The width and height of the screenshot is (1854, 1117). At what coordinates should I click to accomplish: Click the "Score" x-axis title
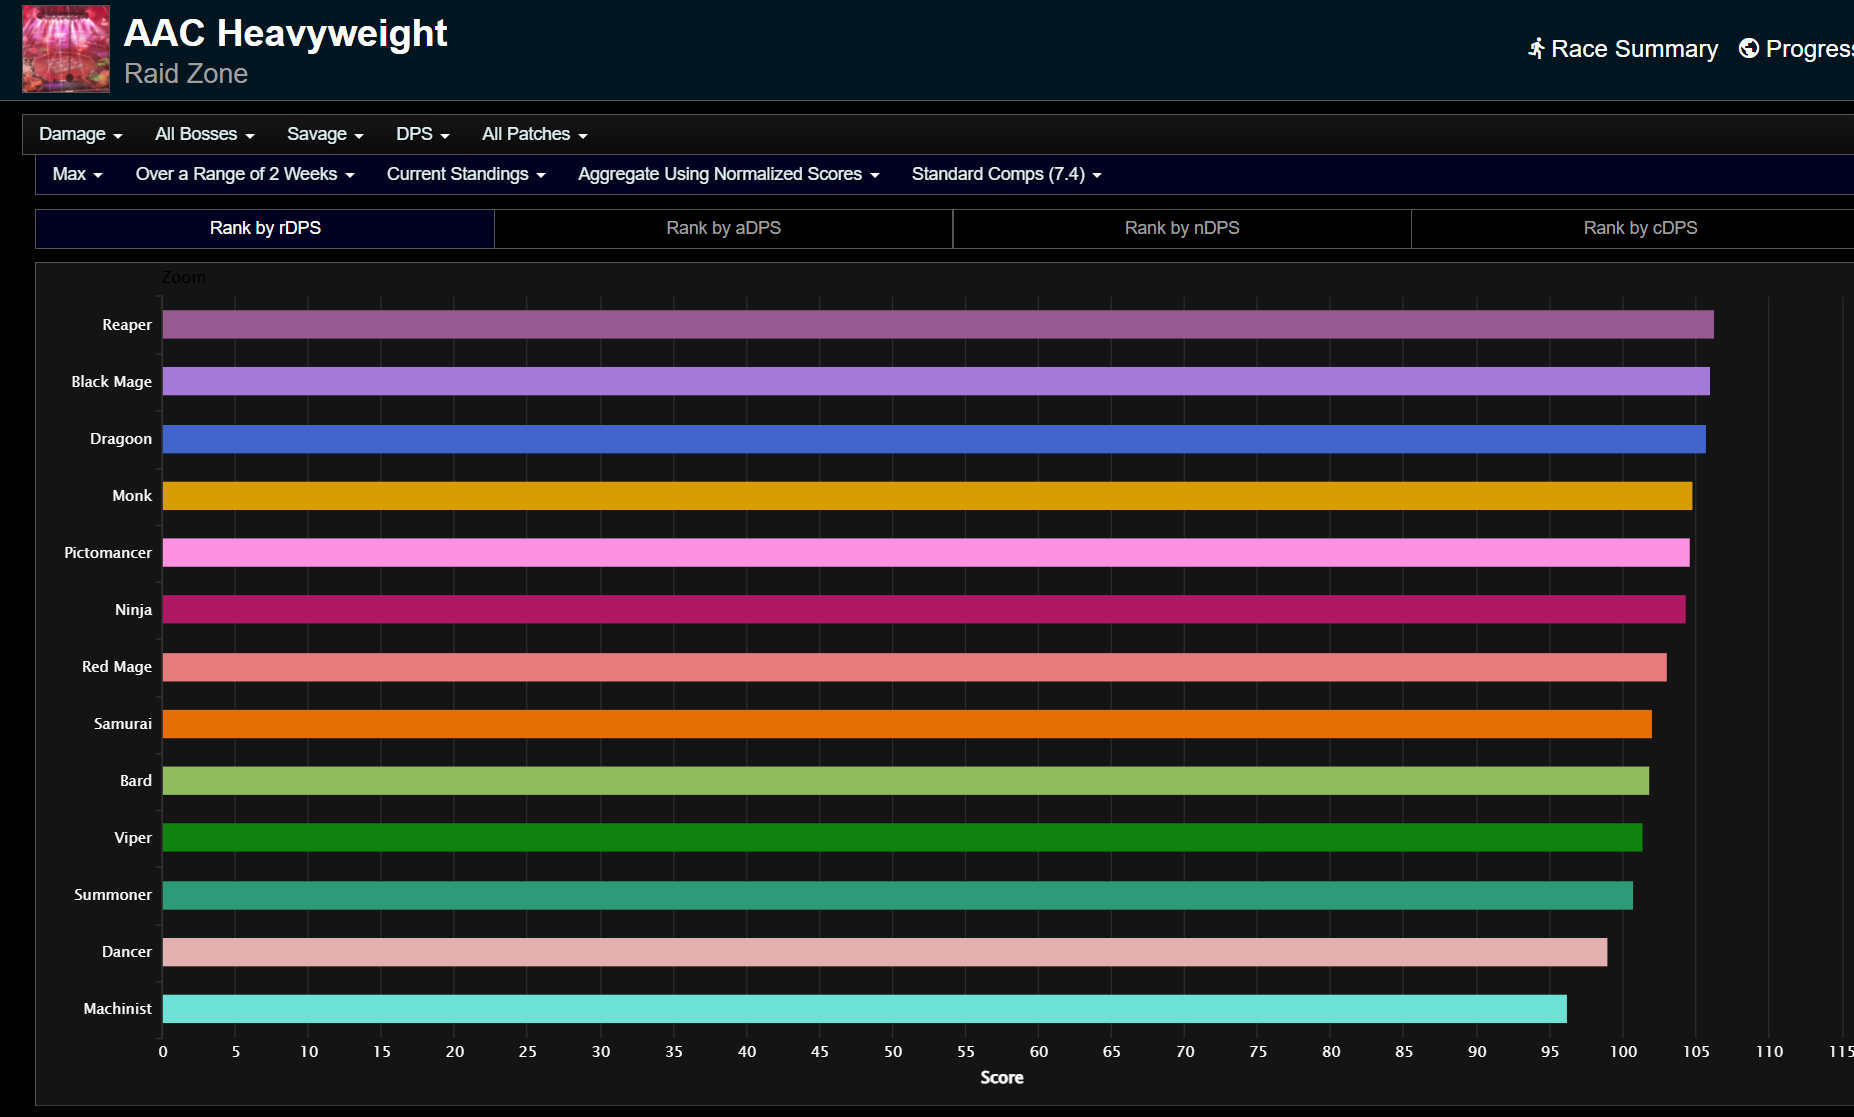1002,1078
